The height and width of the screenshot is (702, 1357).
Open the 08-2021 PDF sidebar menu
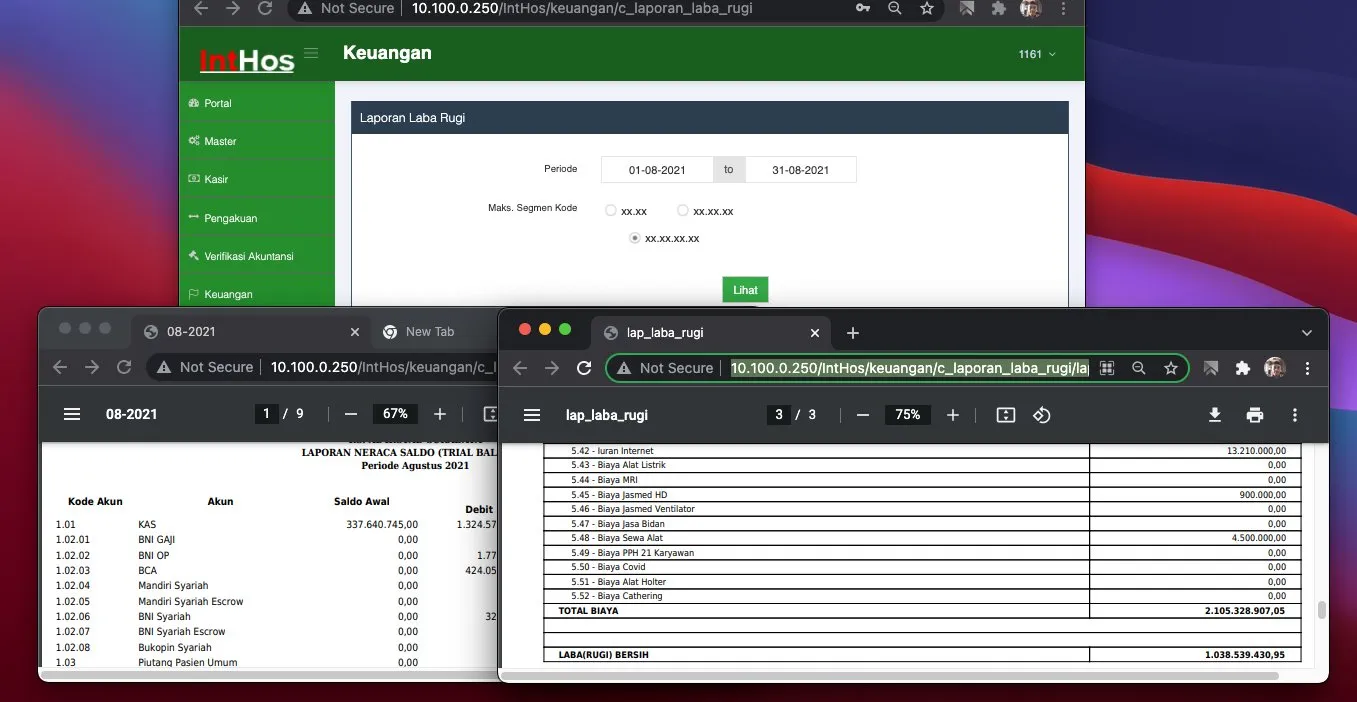pyautogui.click(x=72, y=414)
